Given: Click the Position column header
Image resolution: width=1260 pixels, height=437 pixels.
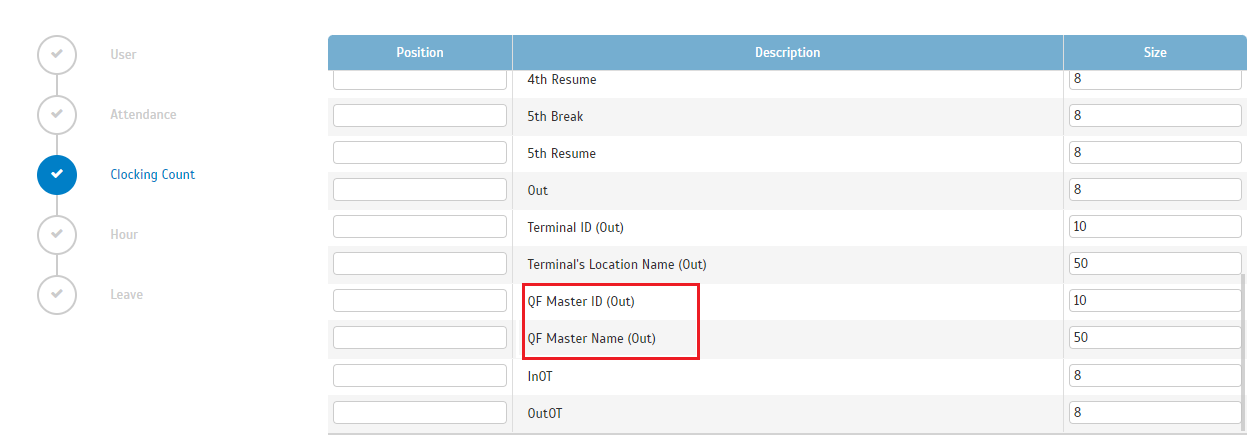Looking at the screenshot, I should tap(420, 52).
